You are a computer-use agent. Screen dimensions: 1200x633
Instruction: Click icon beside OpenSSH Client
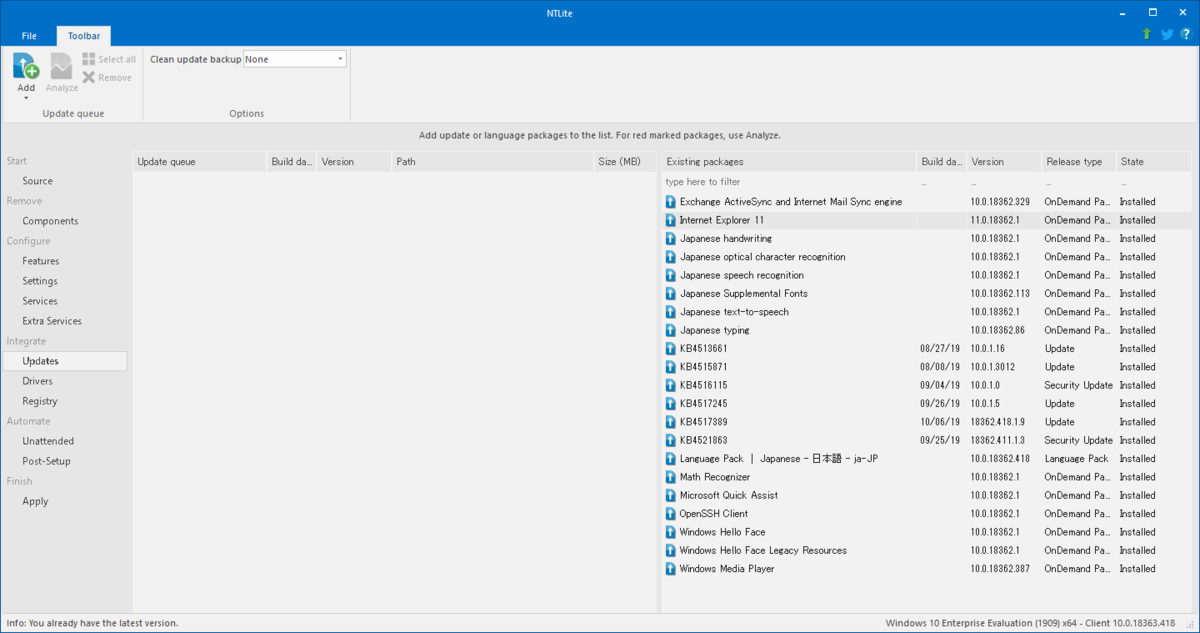pos(671,513)
